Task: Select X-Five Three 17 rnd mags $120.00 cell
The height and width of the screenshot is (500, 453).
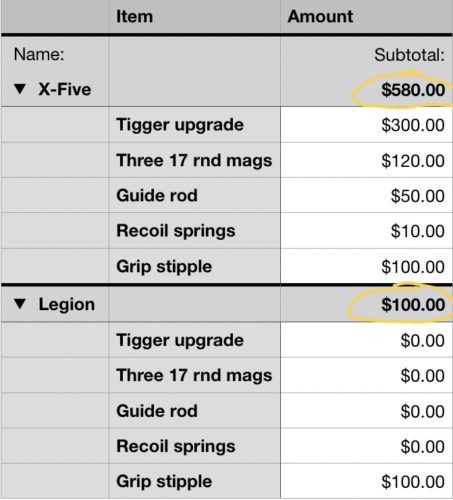Action: pyautogui.click(x=367, y=160)
